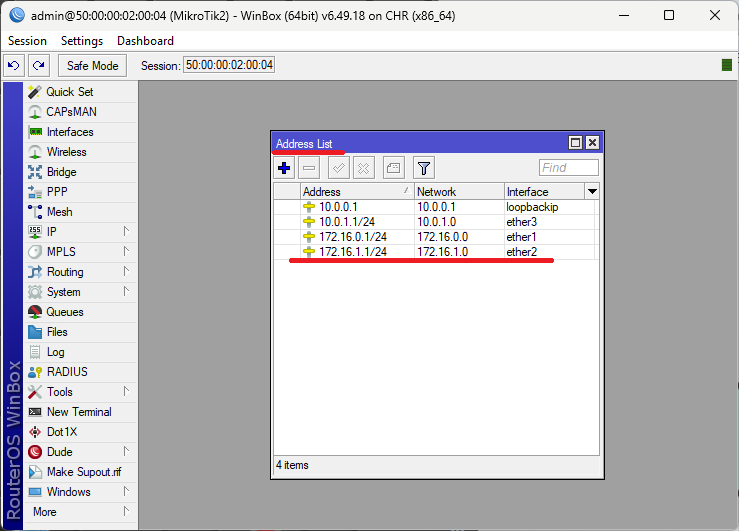Maximize the Address List inner window
Viewport: 739px width, 531px height.
(x=575, y=143)
